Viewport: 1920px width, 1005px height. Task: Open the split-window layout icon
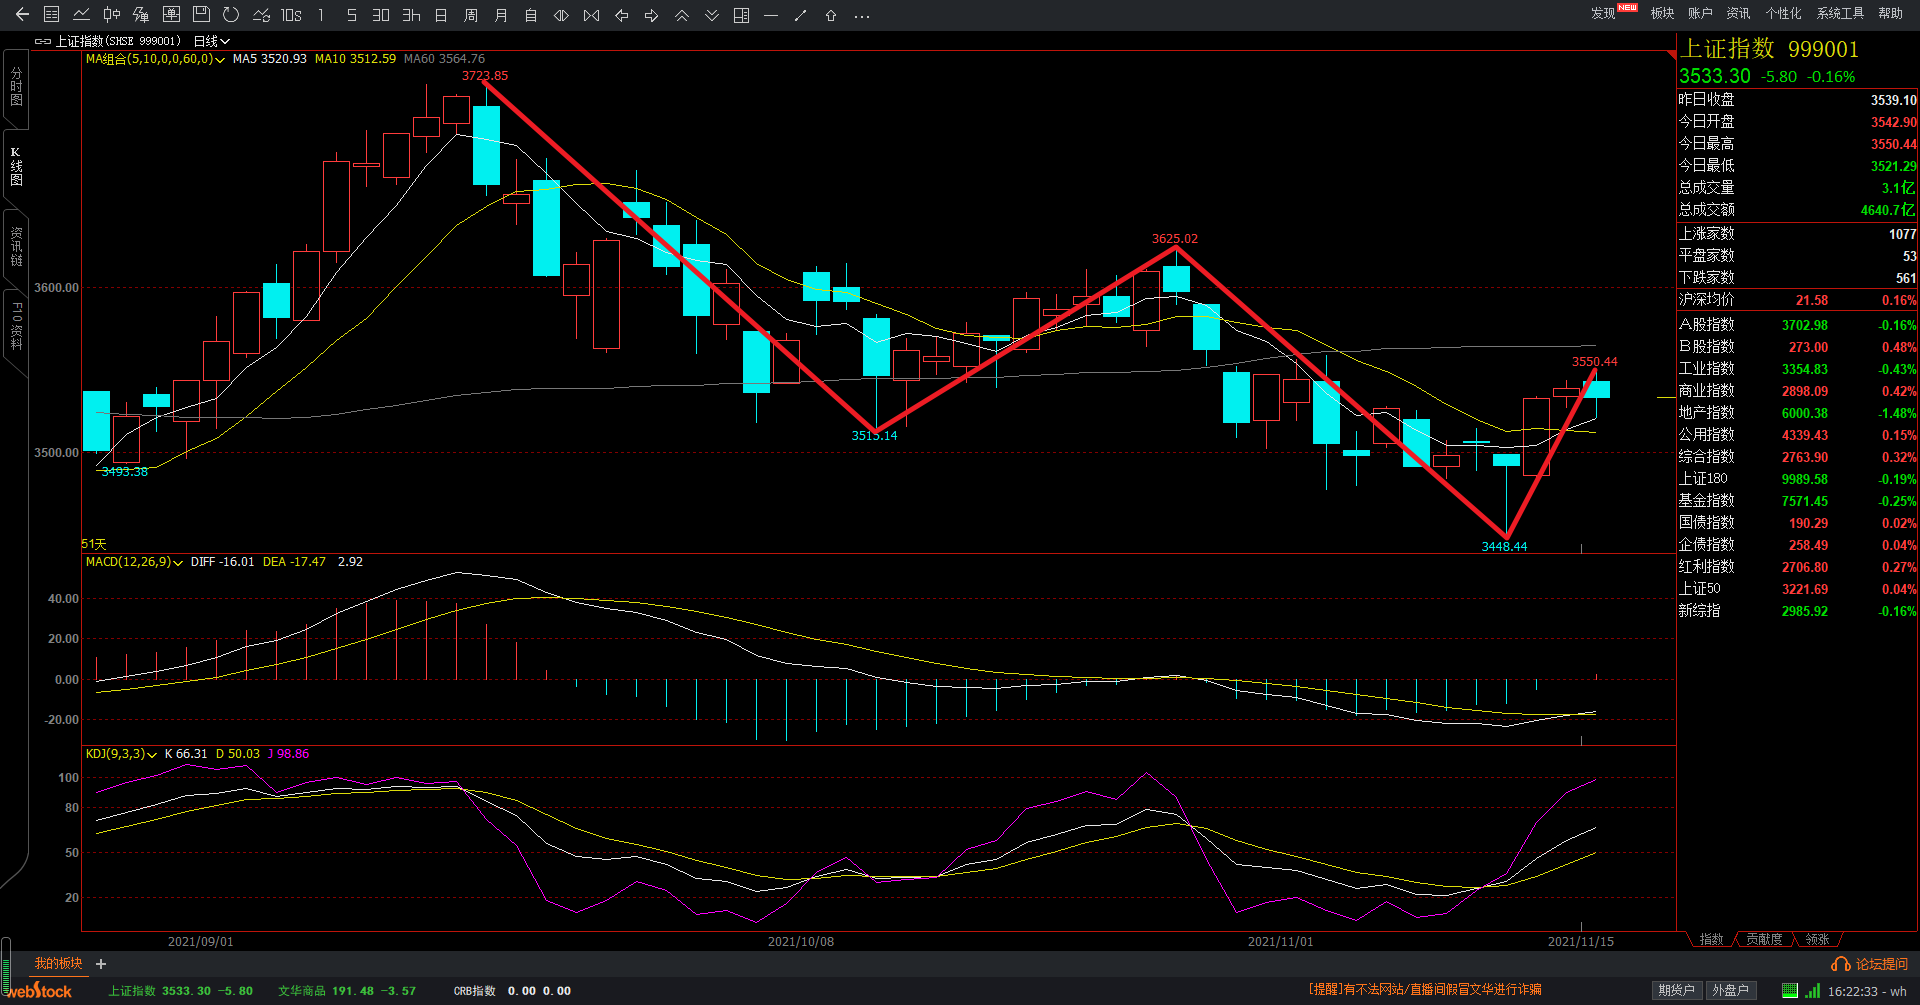[x=741, y=15]
